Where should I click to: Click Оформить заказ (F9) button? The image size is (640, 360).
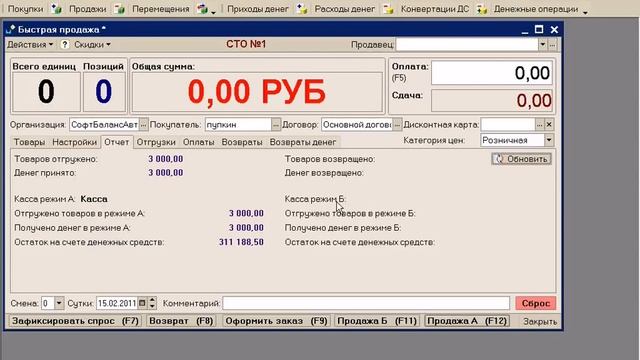(x=276, y=321)
